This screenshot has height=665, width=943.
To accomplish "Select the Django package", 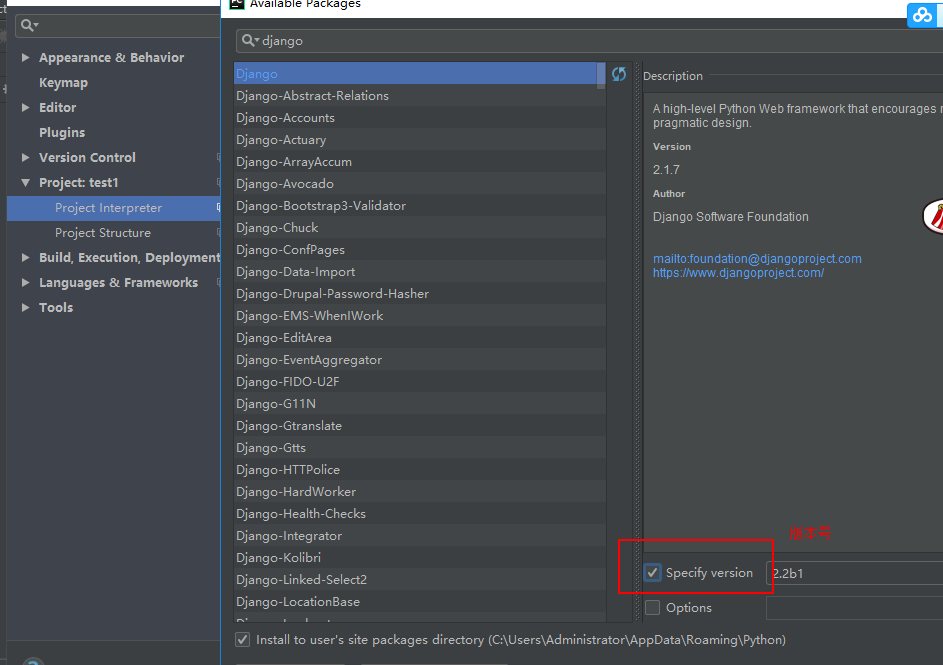I will pyautogui.click(x=415, y=73).
